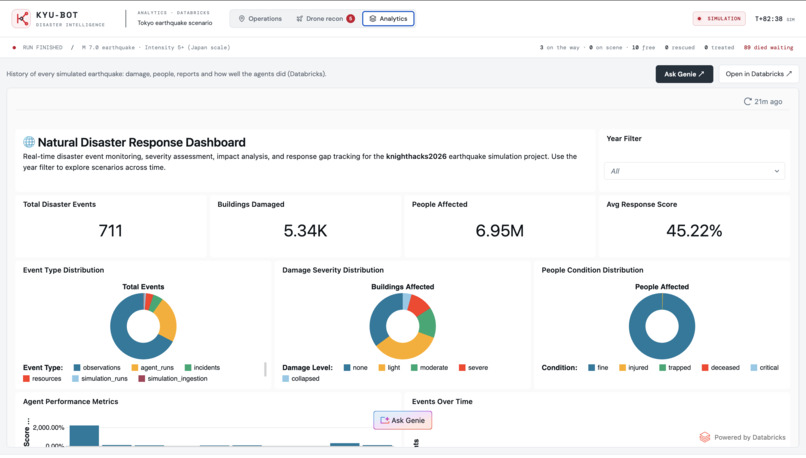The width and height of the screenshot is (806, 458).
Task: Click the Databricks logo in the footer
Action: tap(705, 437)
